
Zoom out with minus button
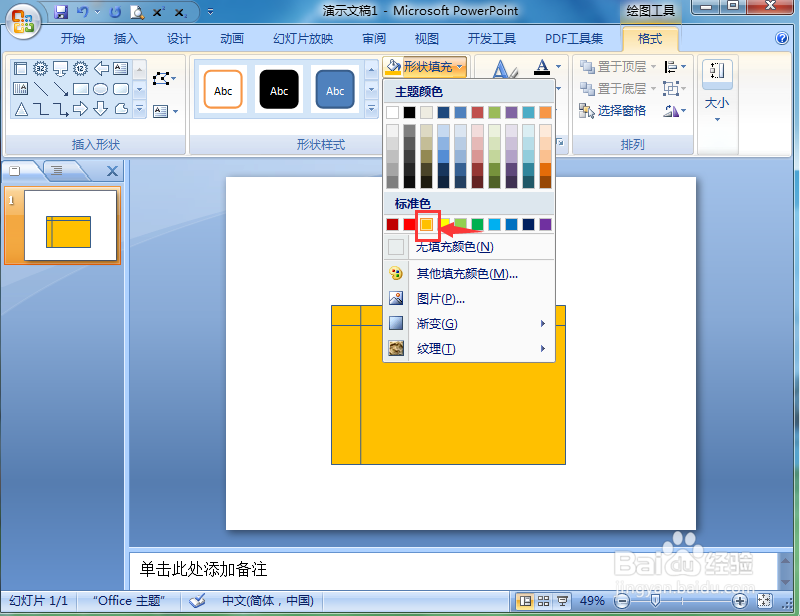tap(622, 601)
